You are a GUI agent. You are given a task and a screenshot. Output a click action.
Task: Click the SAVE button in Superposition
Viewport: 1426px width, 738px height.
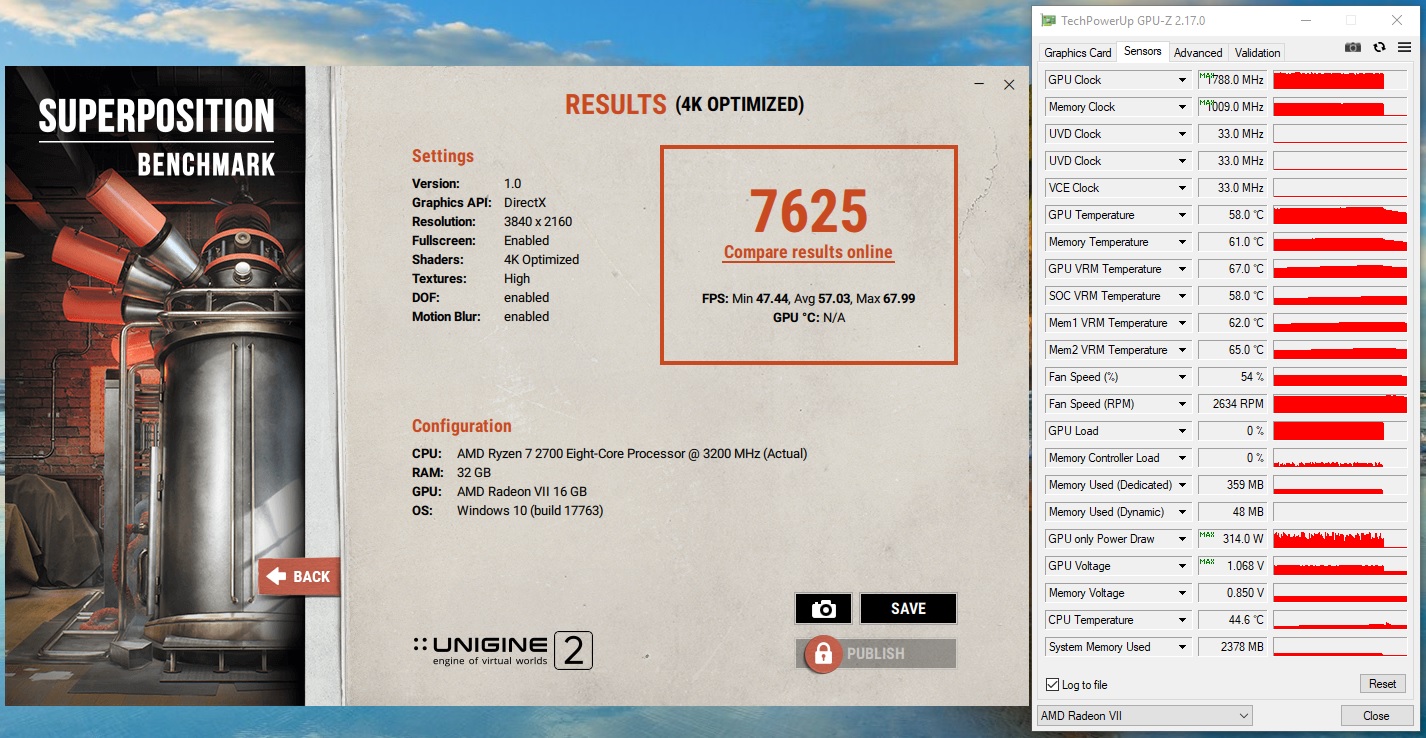[x=908, y=608]
